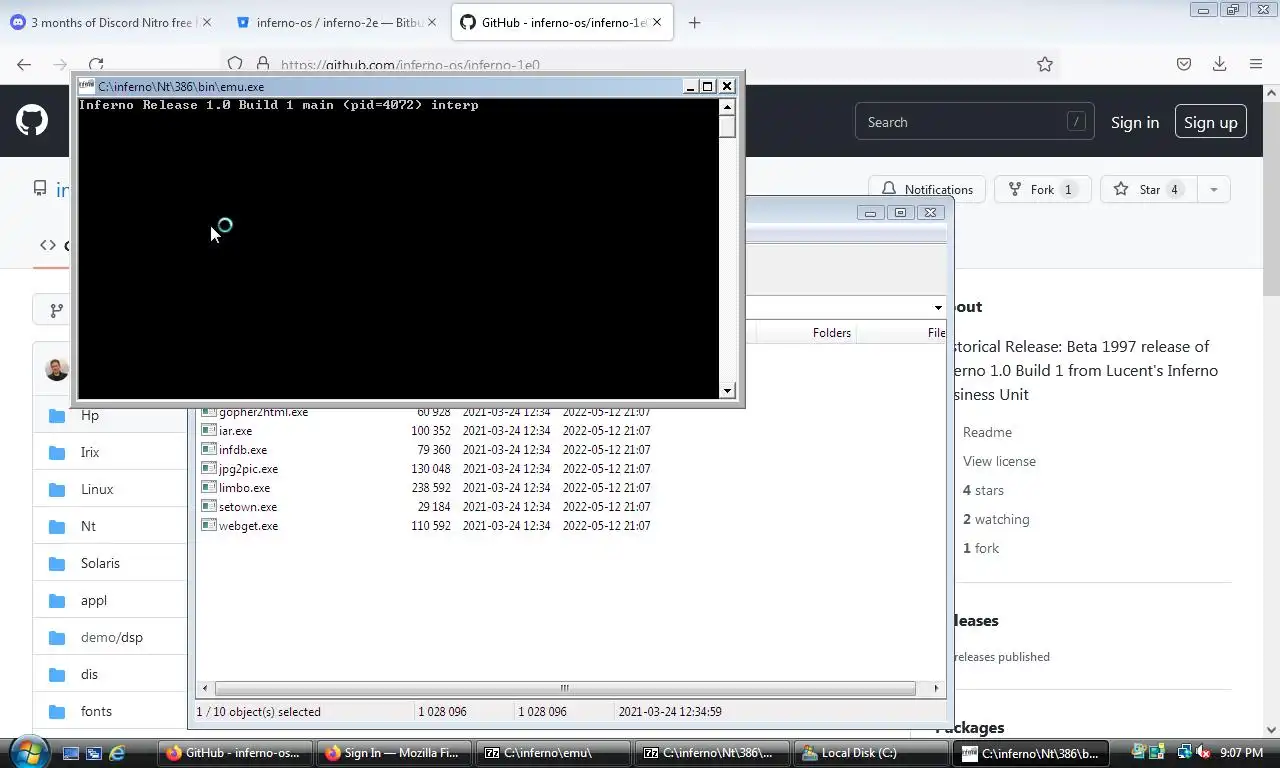Screen dimensions: 1280x768
Task: Open the Linux folder in repository
Action: pos(97,489)
